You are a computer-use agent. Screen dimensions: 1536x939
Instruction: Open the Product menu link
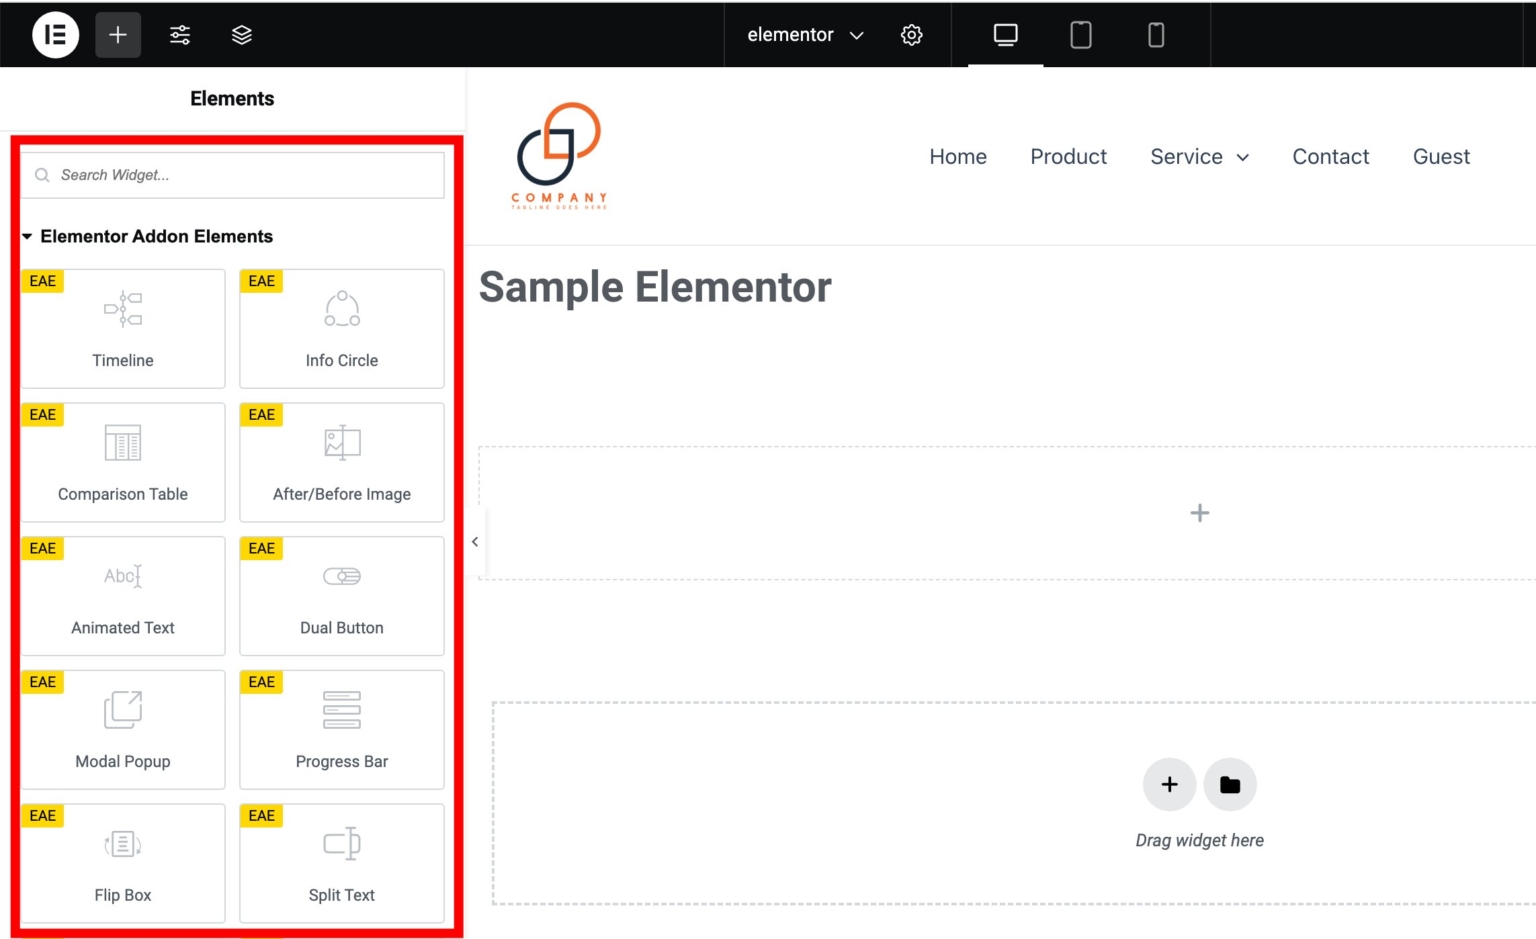pos(1068,157)
